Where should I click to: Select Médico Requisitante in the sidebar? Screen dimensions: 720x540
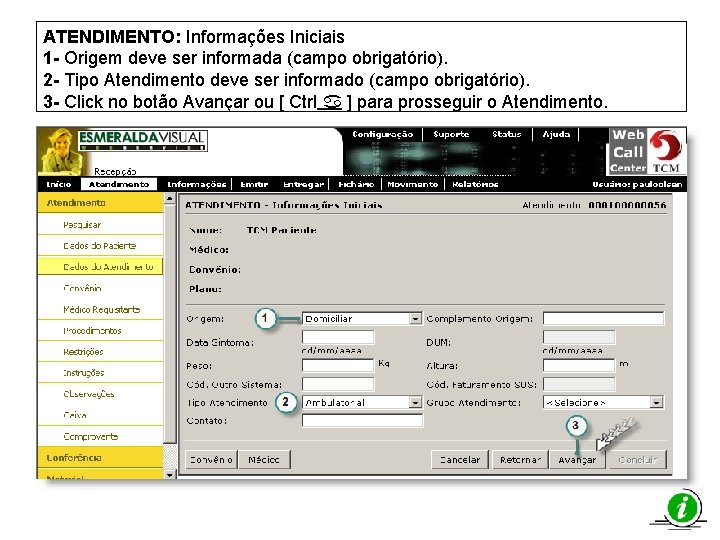point(101,309)
